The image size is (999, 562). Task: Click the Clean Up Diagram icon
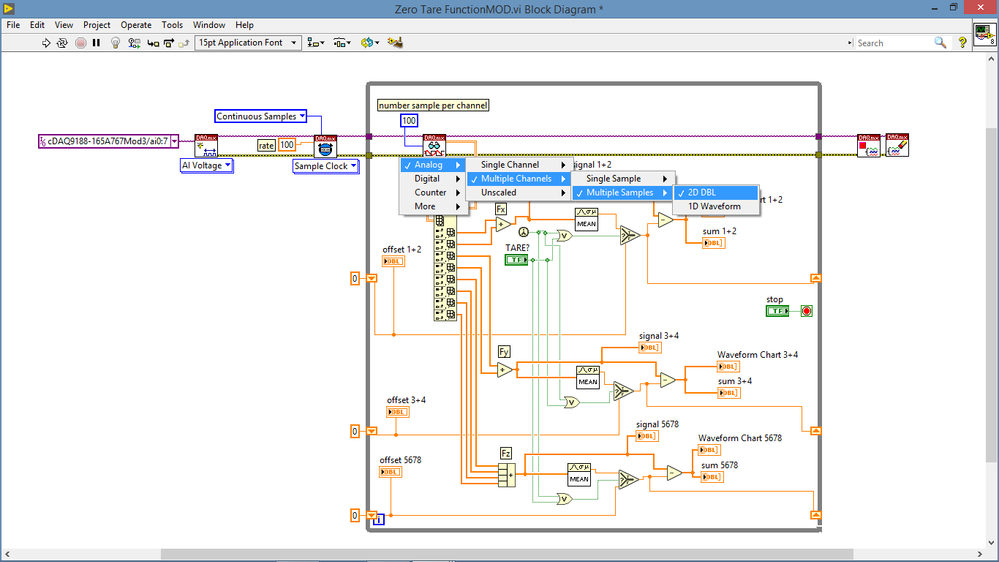point(395,43)
